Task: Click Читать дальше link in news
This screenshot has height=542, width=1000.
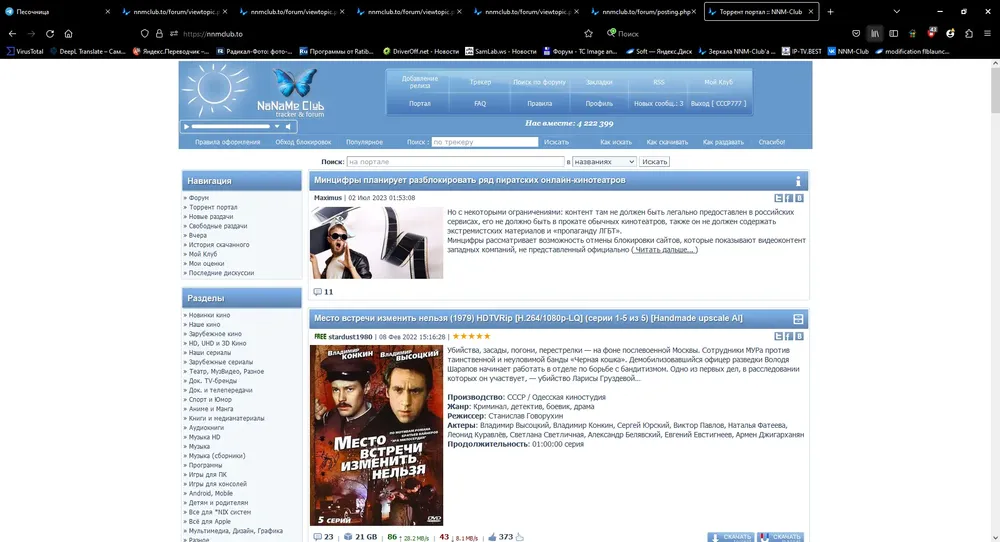Action: pyautogui.click(x=664, y=250)
